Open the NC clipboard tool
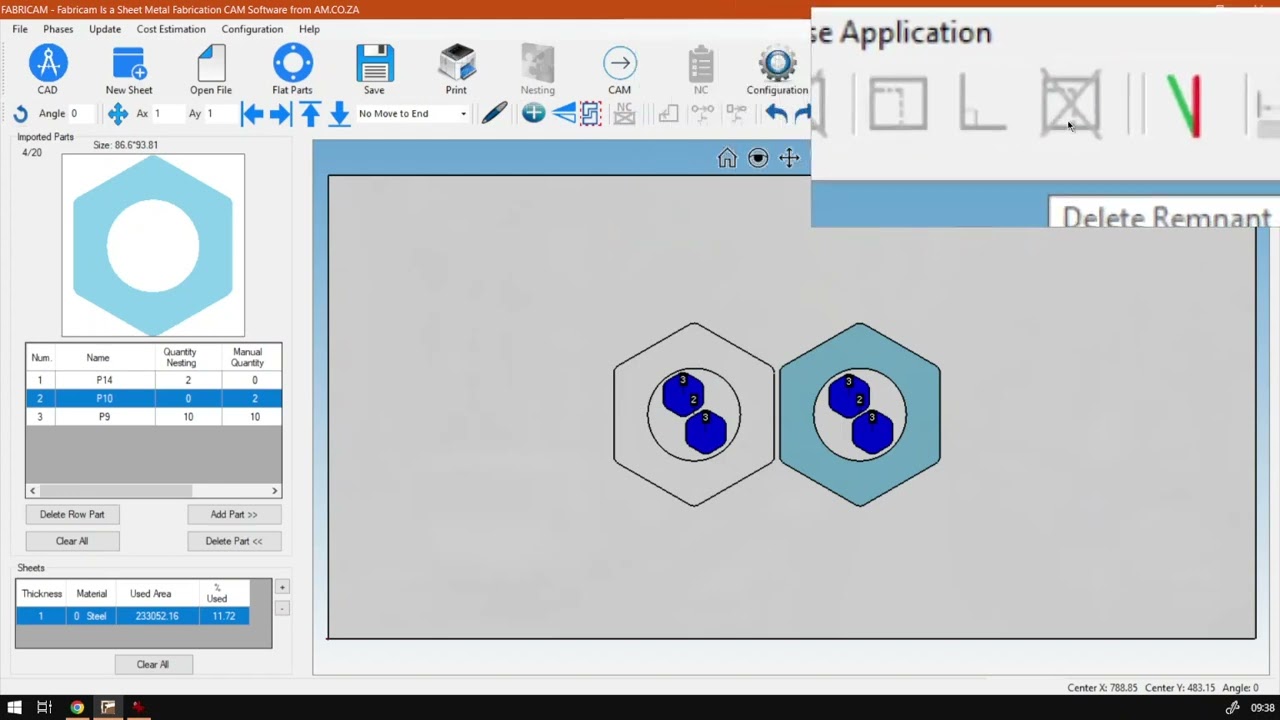 [x=701, y=70]
